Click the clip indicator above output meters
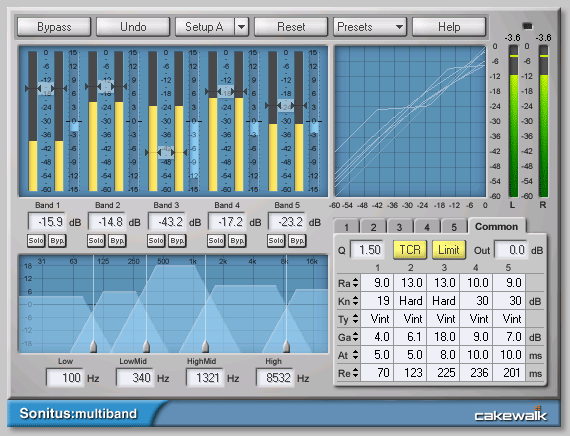The image size is (570, 436). [x=527, y=26]
